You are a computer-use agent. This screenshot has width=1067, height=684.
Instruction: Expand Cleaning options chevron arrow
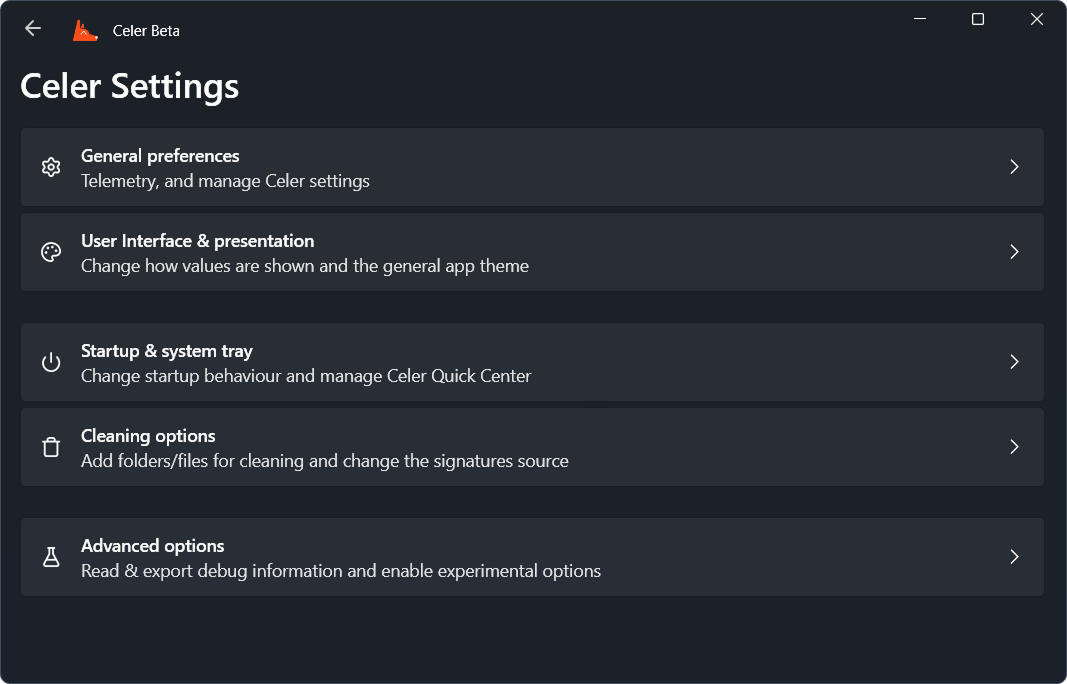(1014, 446)
